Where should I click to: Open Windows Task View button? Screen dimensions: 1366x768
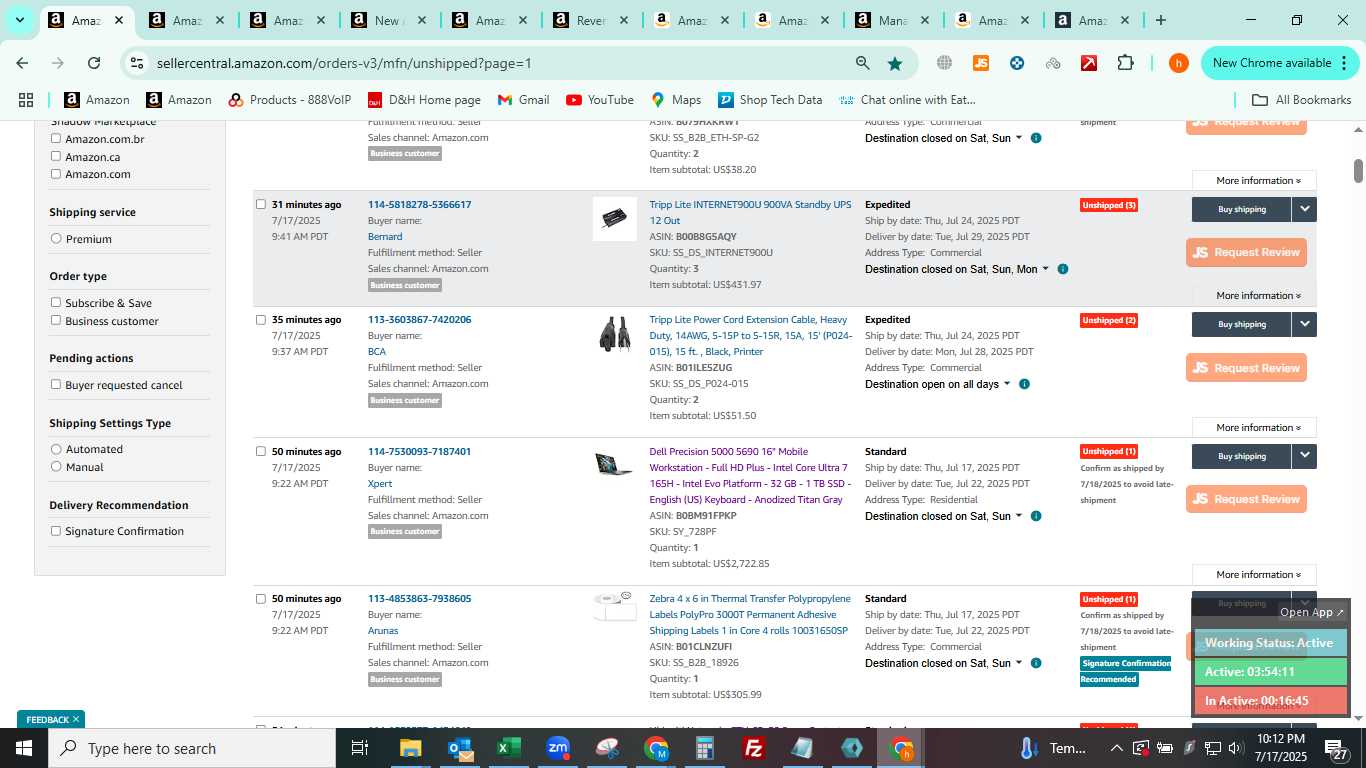pos(360,748)
